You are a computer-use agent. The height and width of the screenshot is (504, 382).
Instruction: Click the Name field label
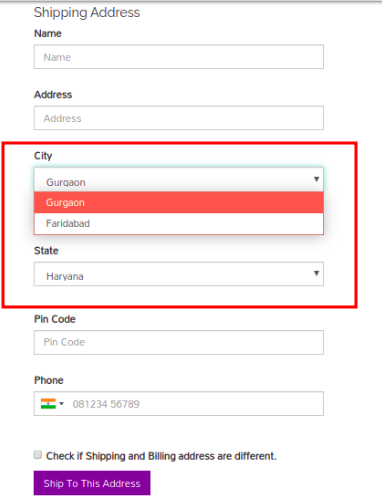click(x=48, y=33)
